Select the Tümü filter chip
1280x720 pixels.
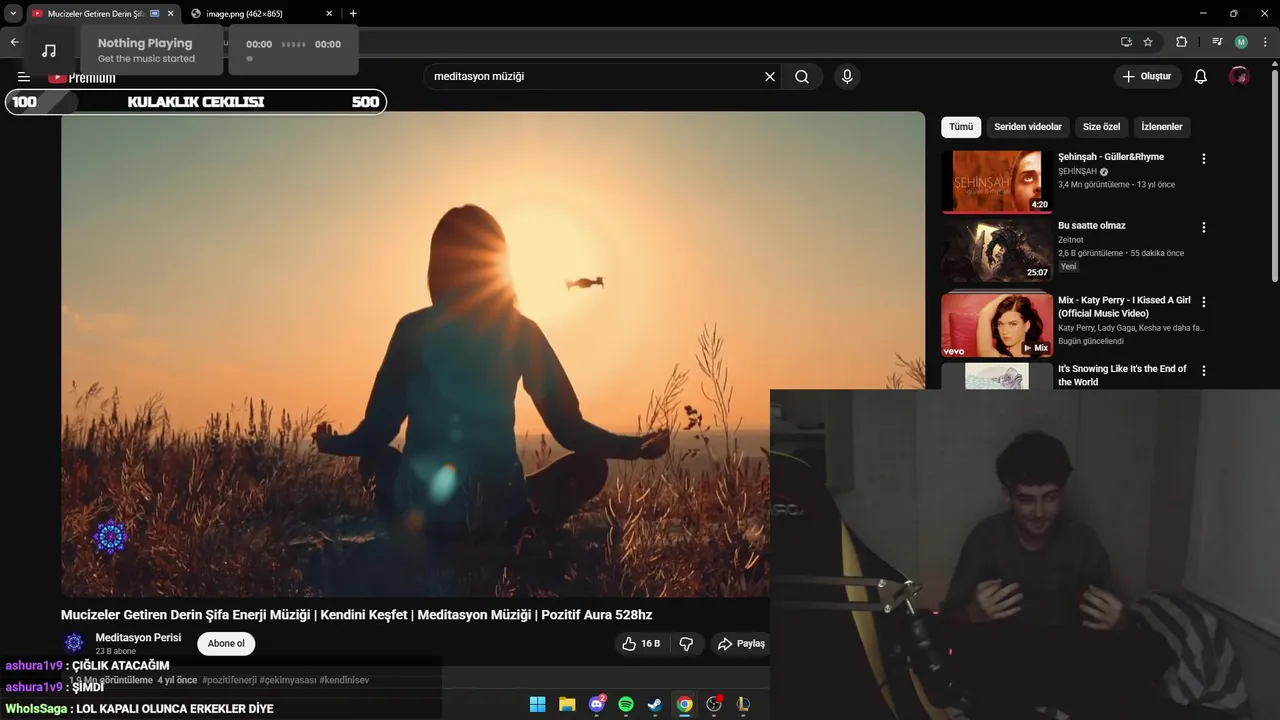(961, 127)
